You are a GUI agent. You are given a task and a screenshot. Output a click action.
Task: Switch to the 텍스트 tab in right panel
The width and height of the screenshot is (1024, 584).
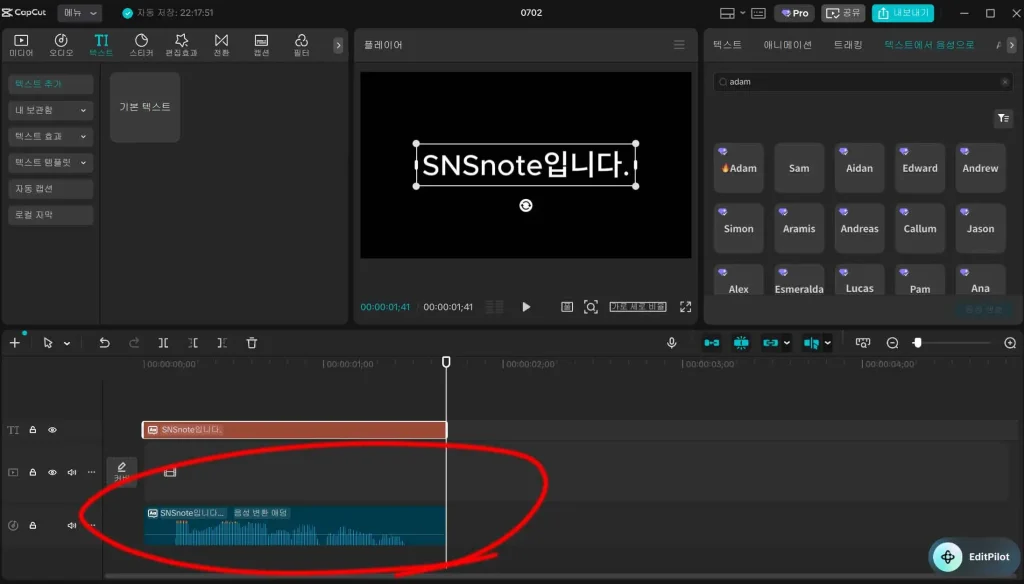coord(727,45)
